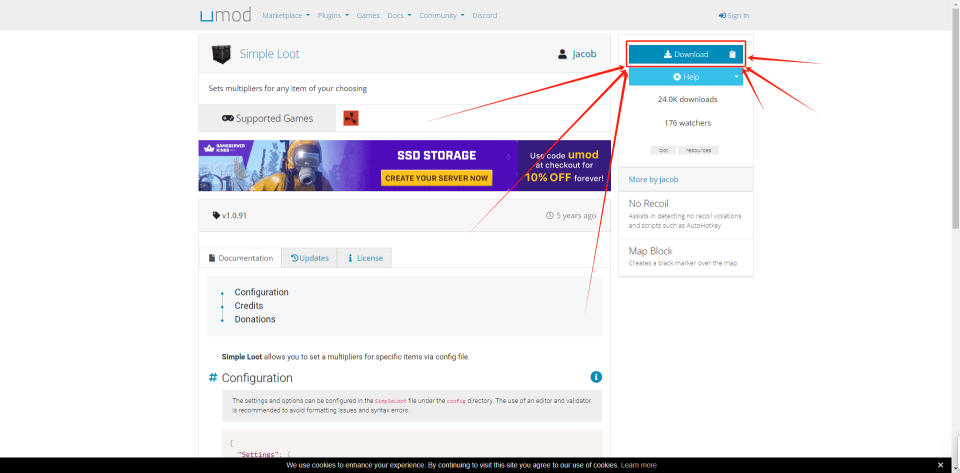Dismiss the cookie notice
Screen dimensions: 960x473
(940, 465)
